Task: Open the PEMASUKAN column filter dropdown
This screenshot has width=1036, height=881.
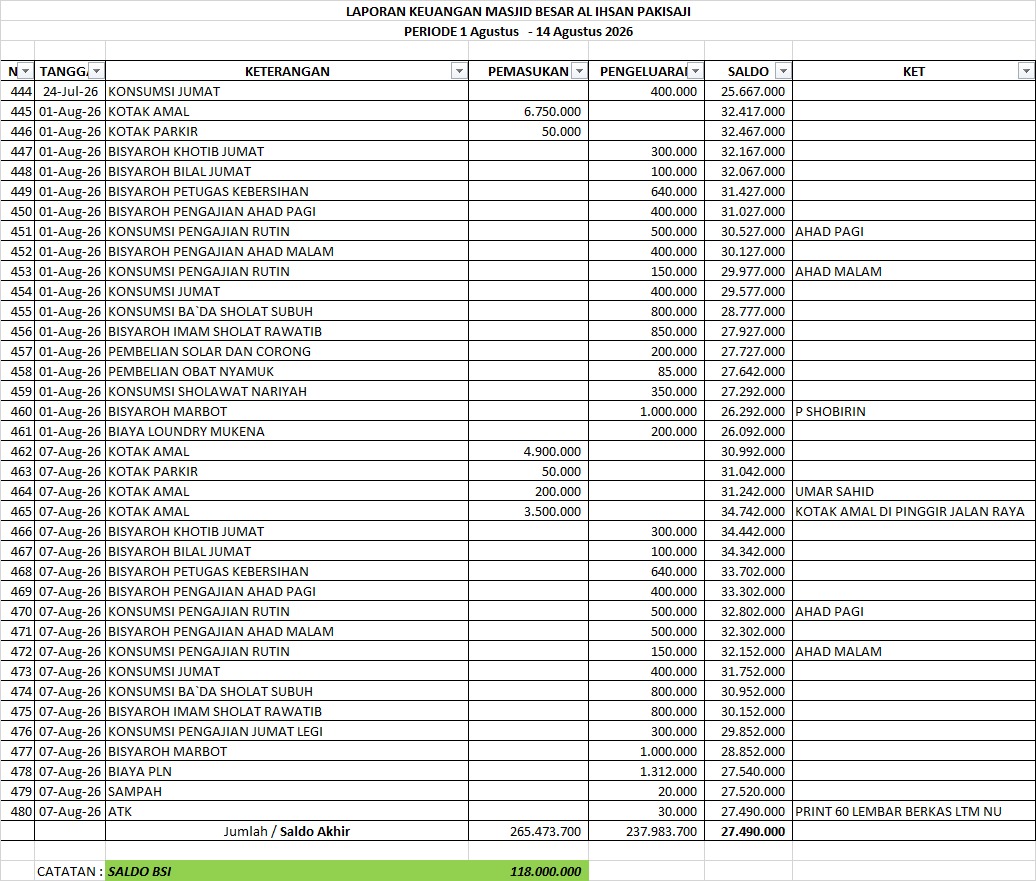Action: click(579, 71)
